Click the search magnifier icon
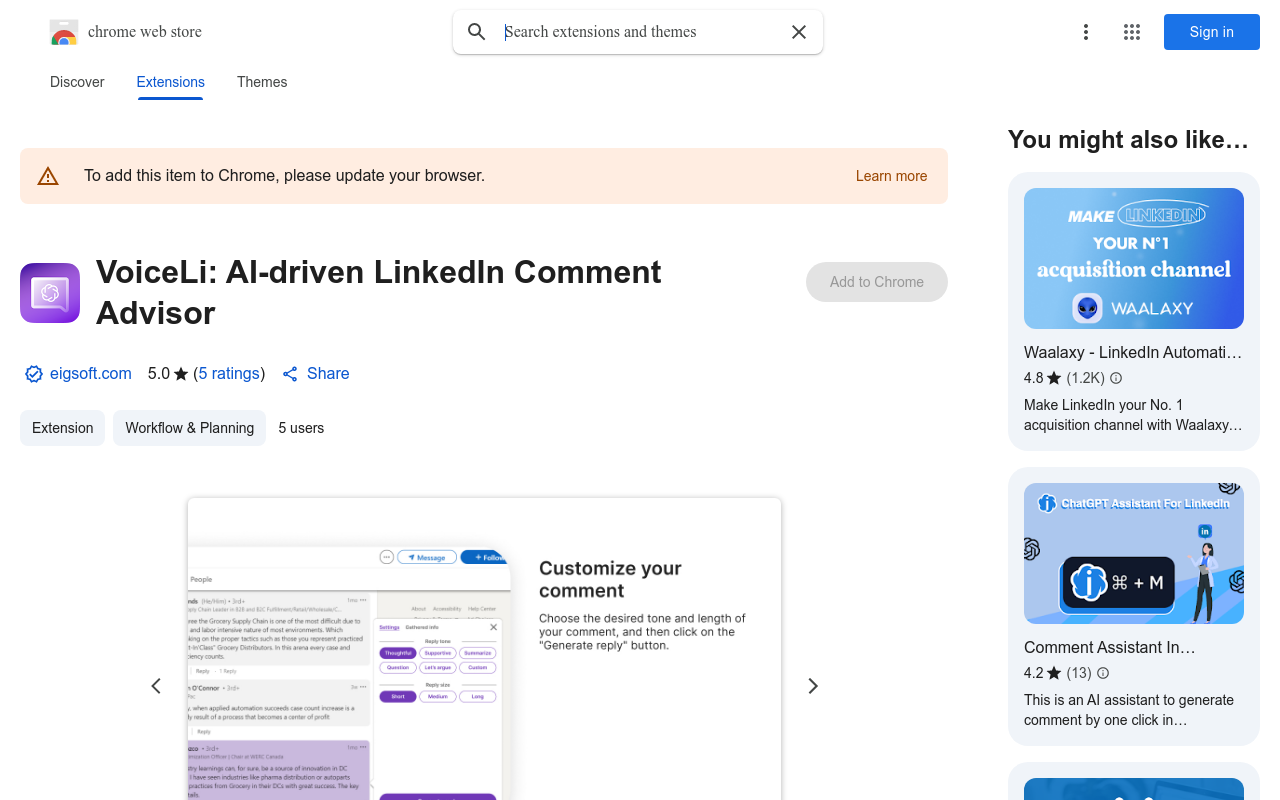 point(477,32)
